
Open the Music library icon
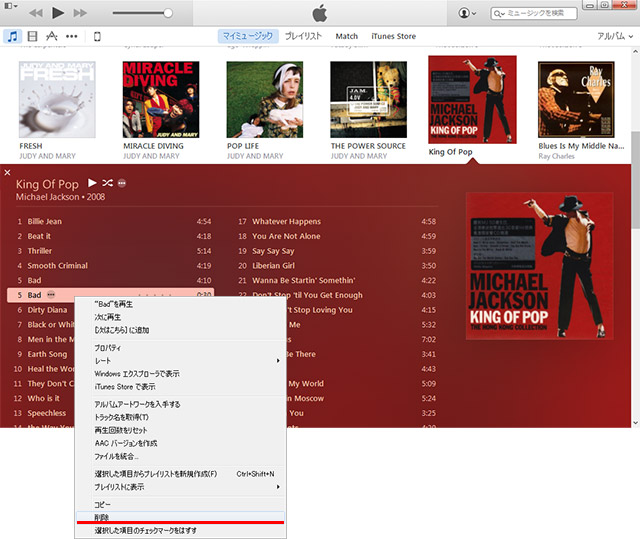pos(11,36)
